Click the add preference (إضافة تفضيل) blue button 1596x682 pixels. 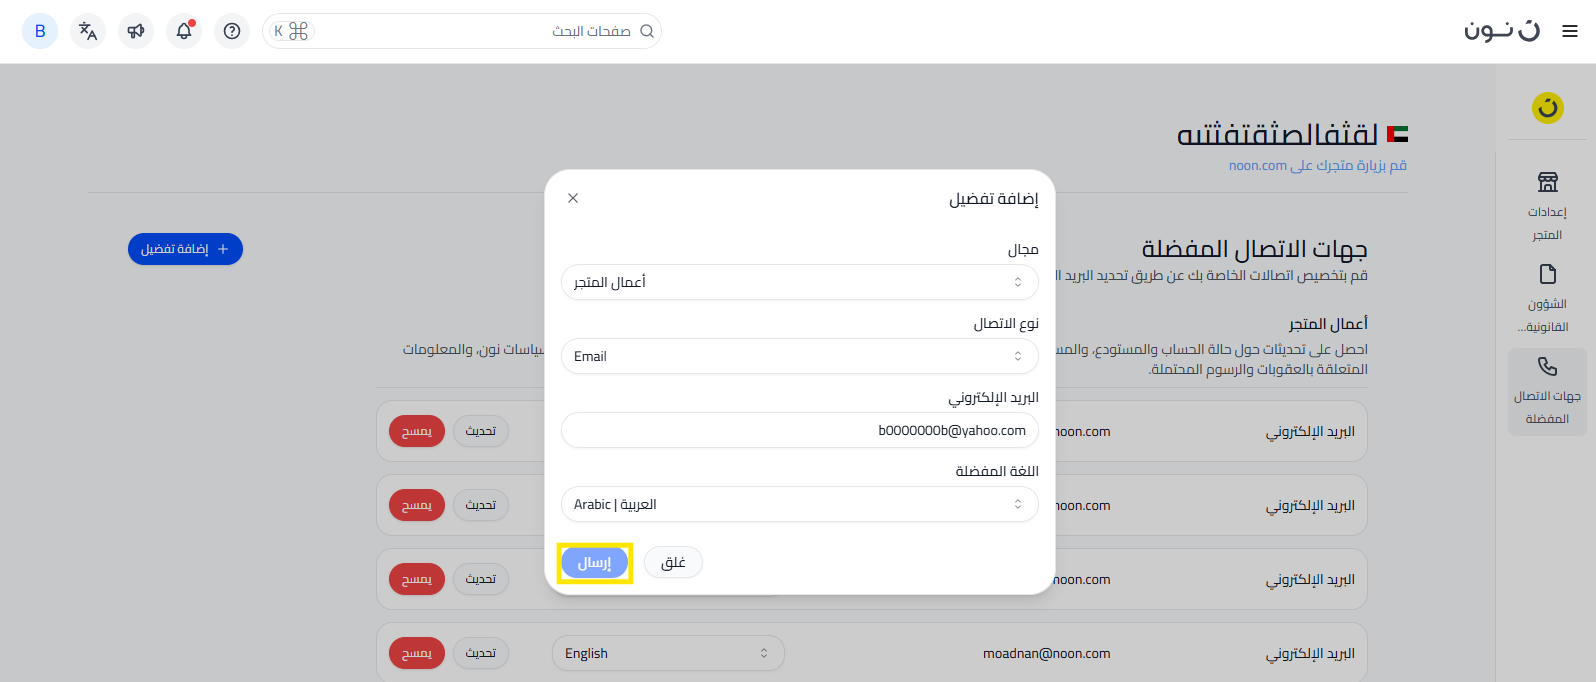pyautogui.click(x=185, y=249)
